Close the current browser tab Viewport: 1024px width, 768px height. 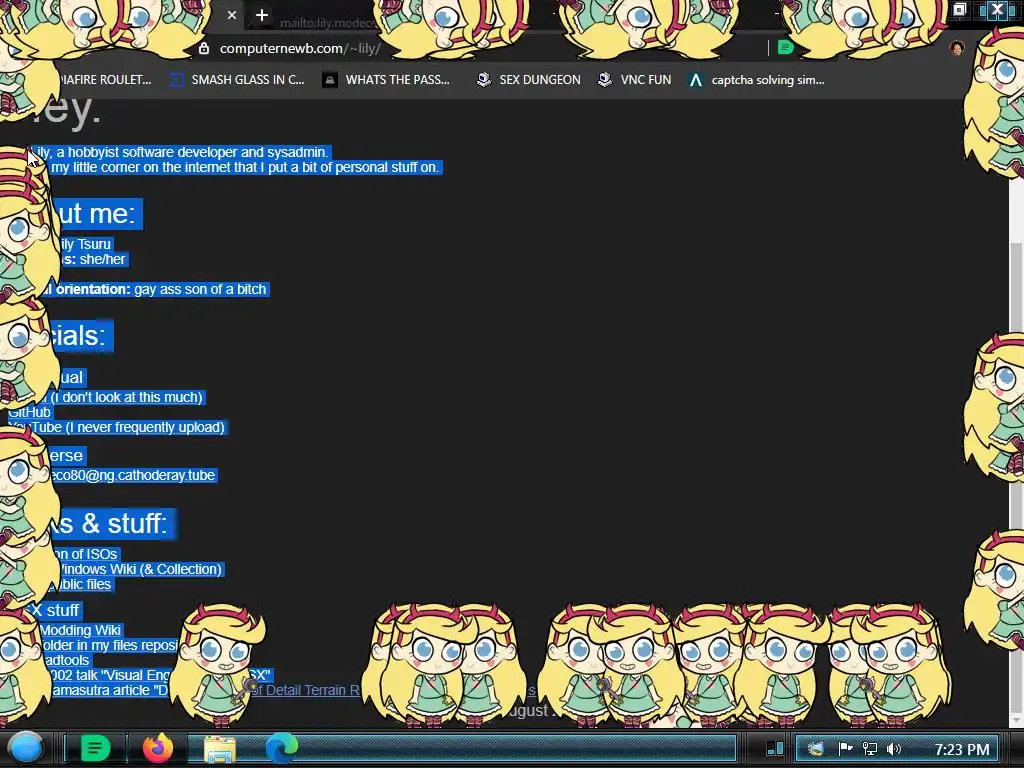pyautogui.click(x=232, y=15)
